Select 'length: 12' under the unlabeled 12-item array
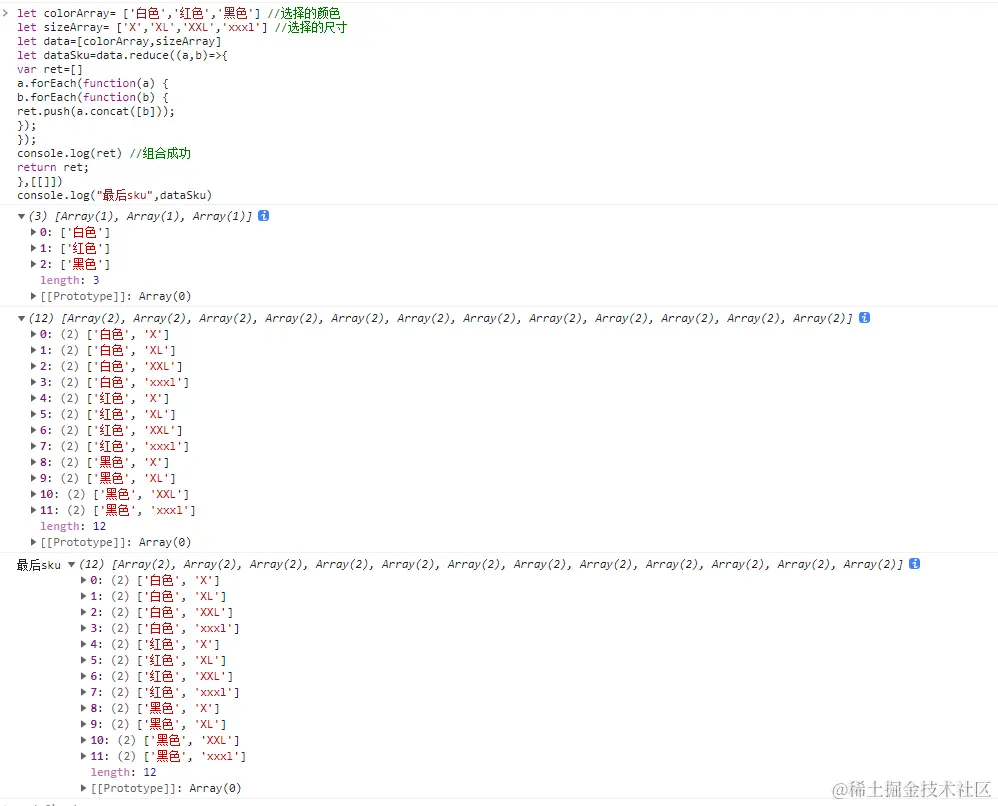The height and width of the screenshot is (806, 998). (x=73, y=526)
